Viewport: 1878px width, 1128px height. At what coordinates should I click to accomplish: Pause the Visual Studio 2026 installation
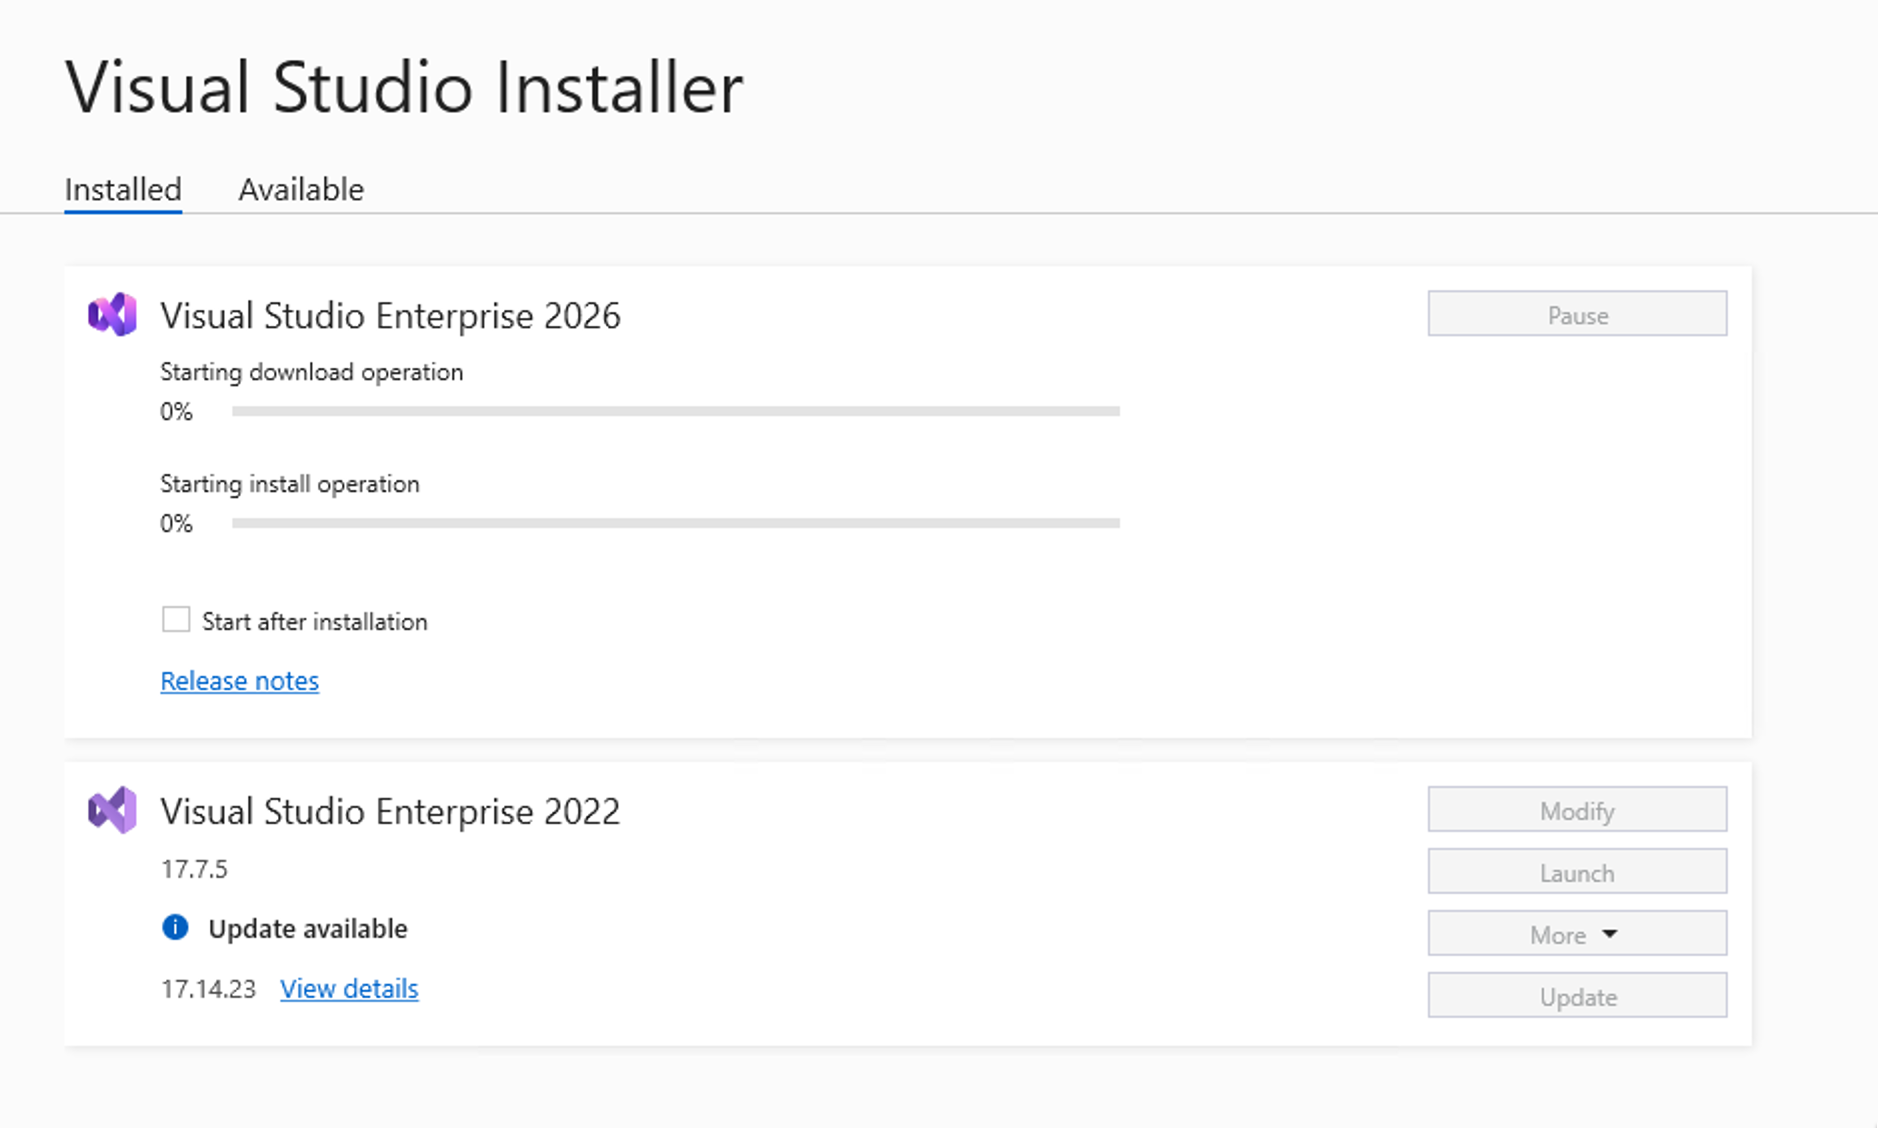(1576, 315)
